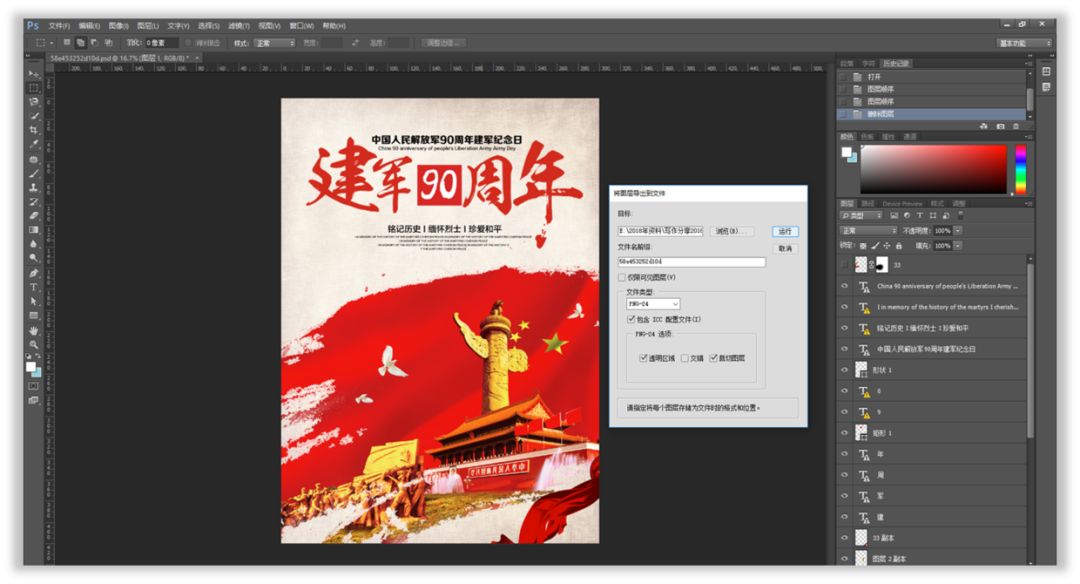Select the Lasso tool
Image resolution: width=1080 pixels, height=584 pixels.
[33, 102]
